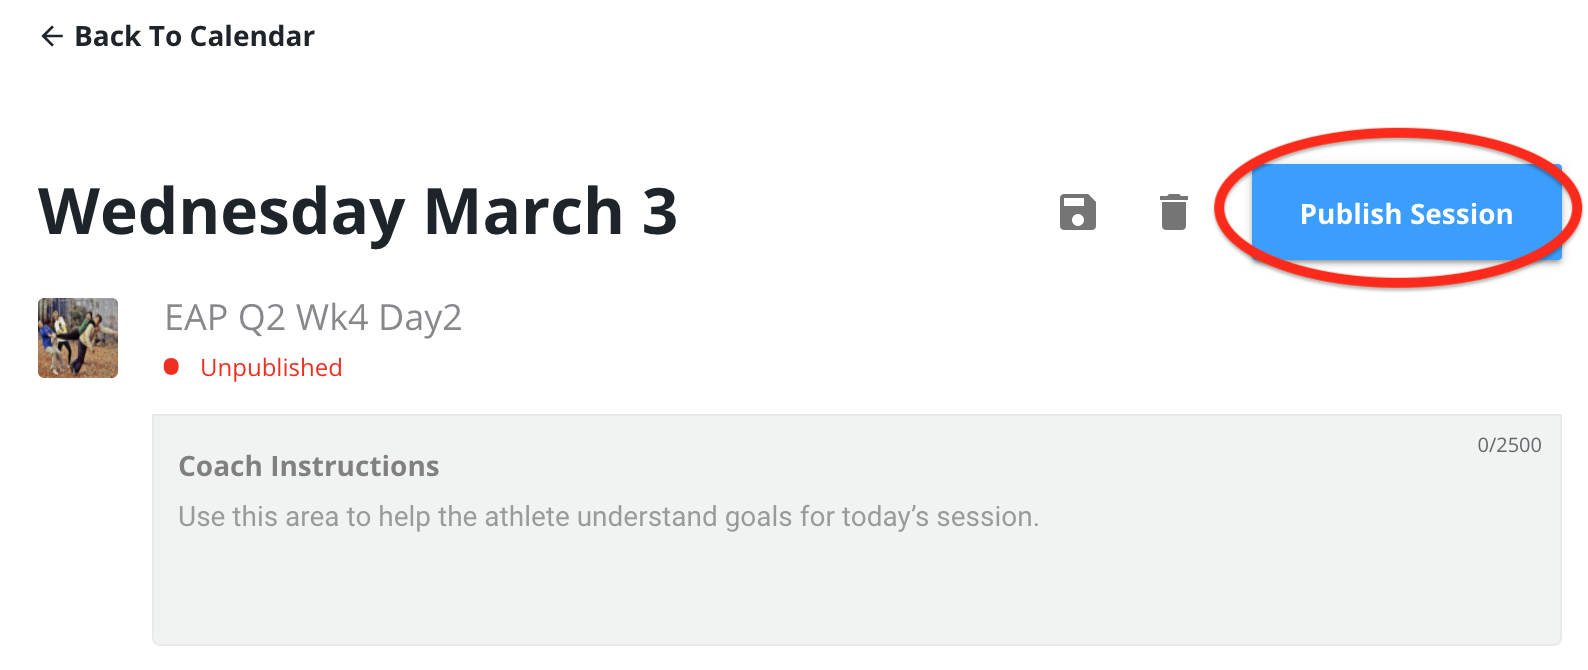Go back via the Back To Calendar link
The width and height of the screenshot is (1588, 670).
pos(177,37)
